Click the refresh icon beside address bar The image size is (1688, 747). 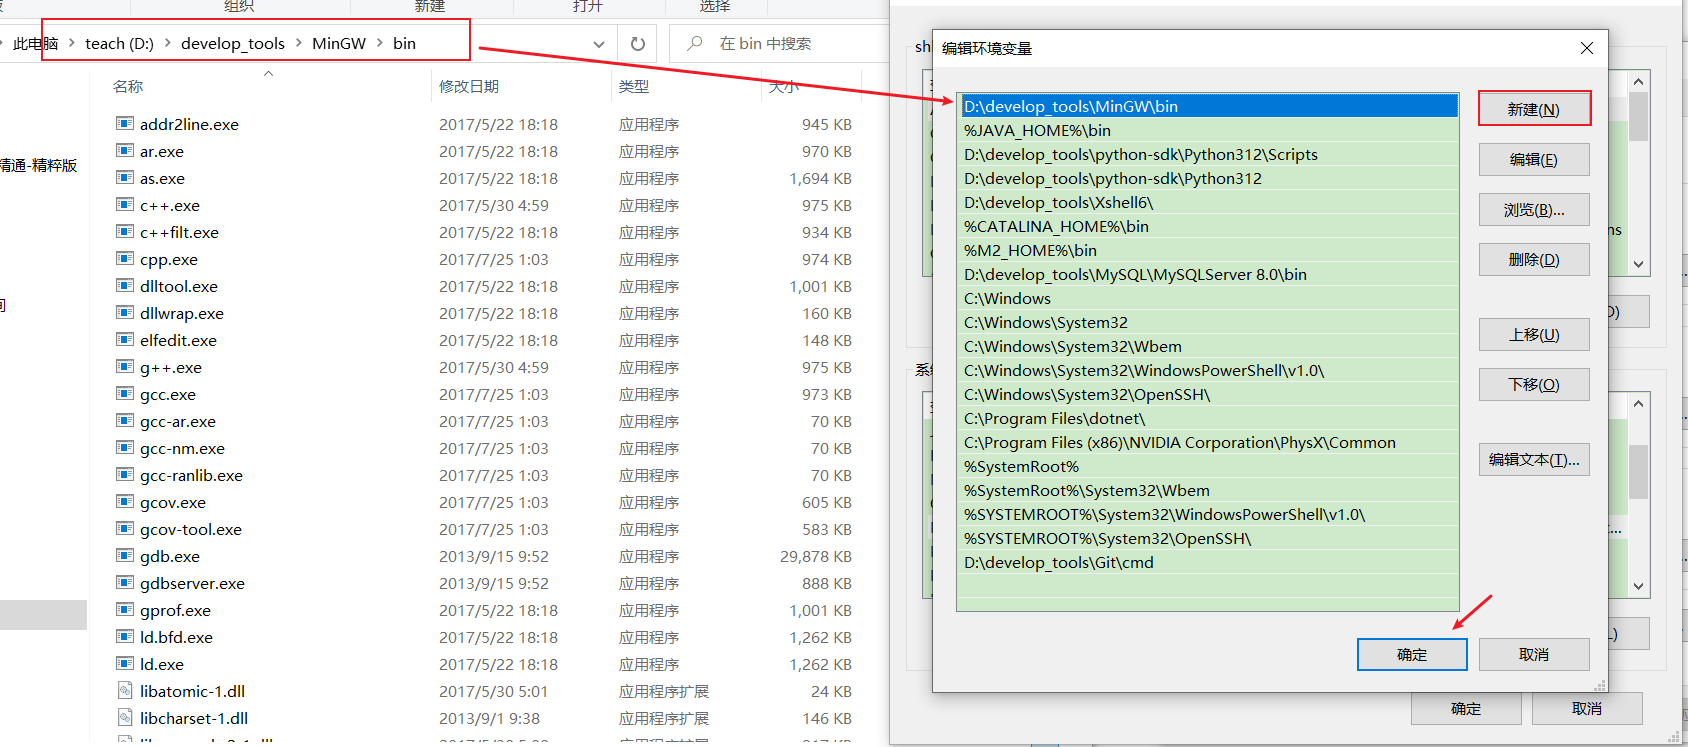(x=637, y=44)
